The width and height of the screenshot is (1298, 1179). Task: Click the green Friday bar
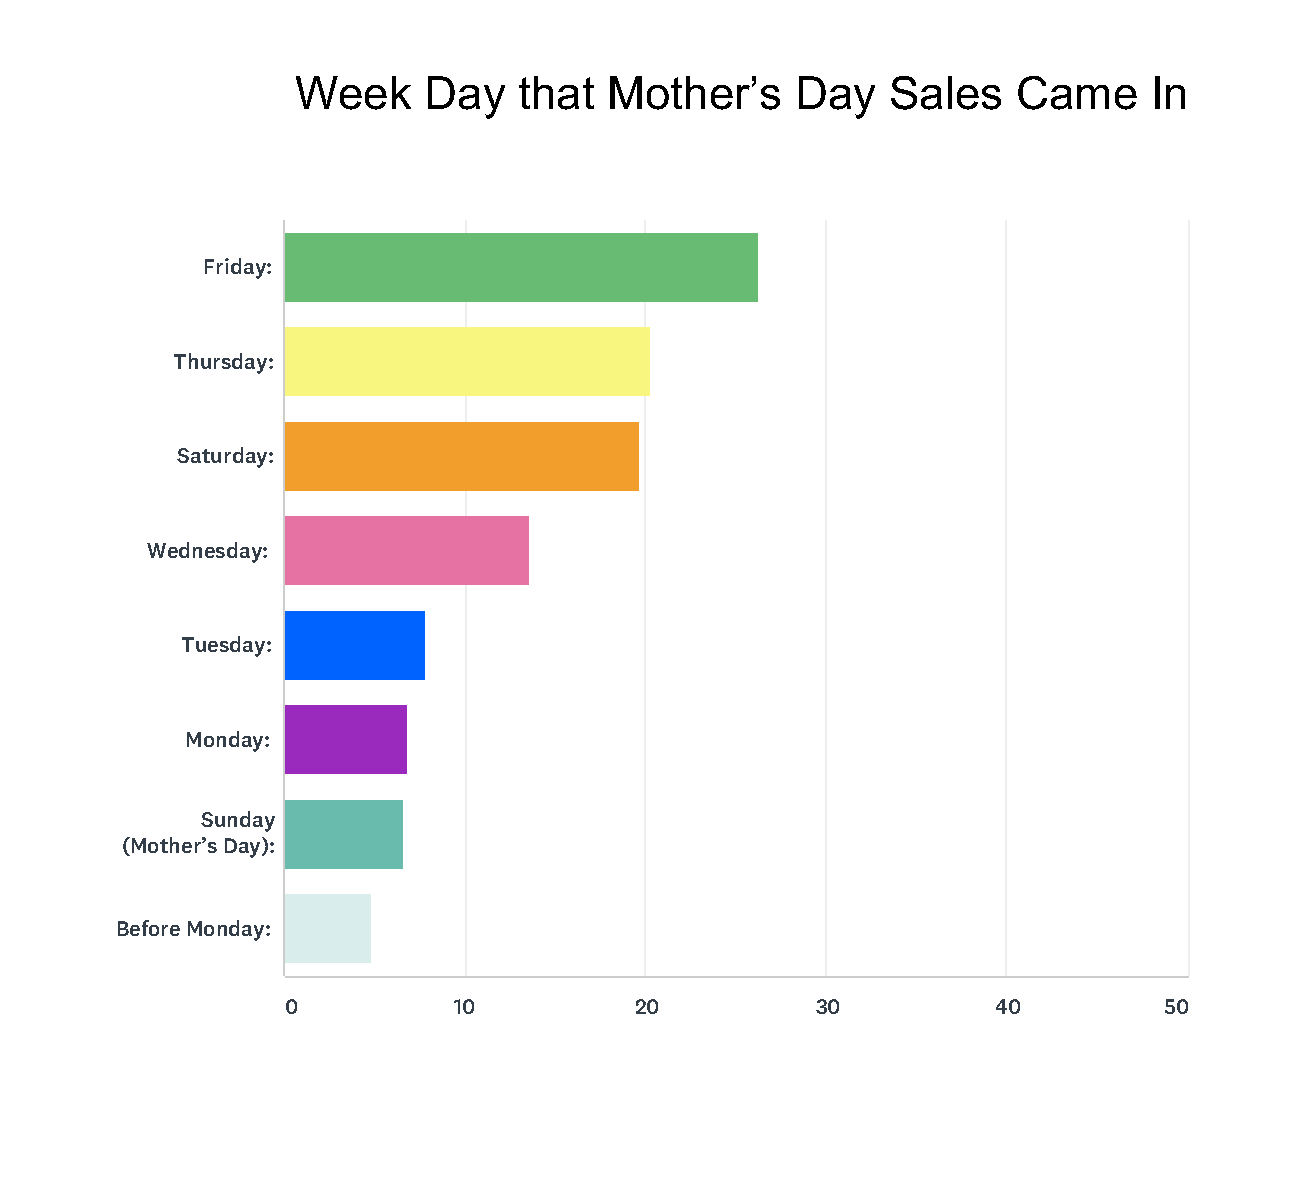pos(520,267)
